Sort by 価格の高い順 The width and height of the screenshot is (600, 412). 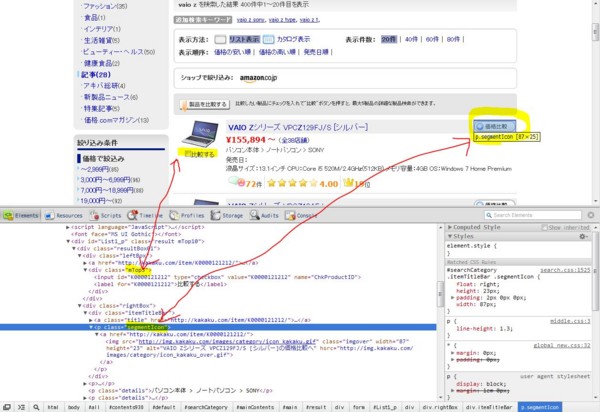pyautogui.click(x=277, y=52)
